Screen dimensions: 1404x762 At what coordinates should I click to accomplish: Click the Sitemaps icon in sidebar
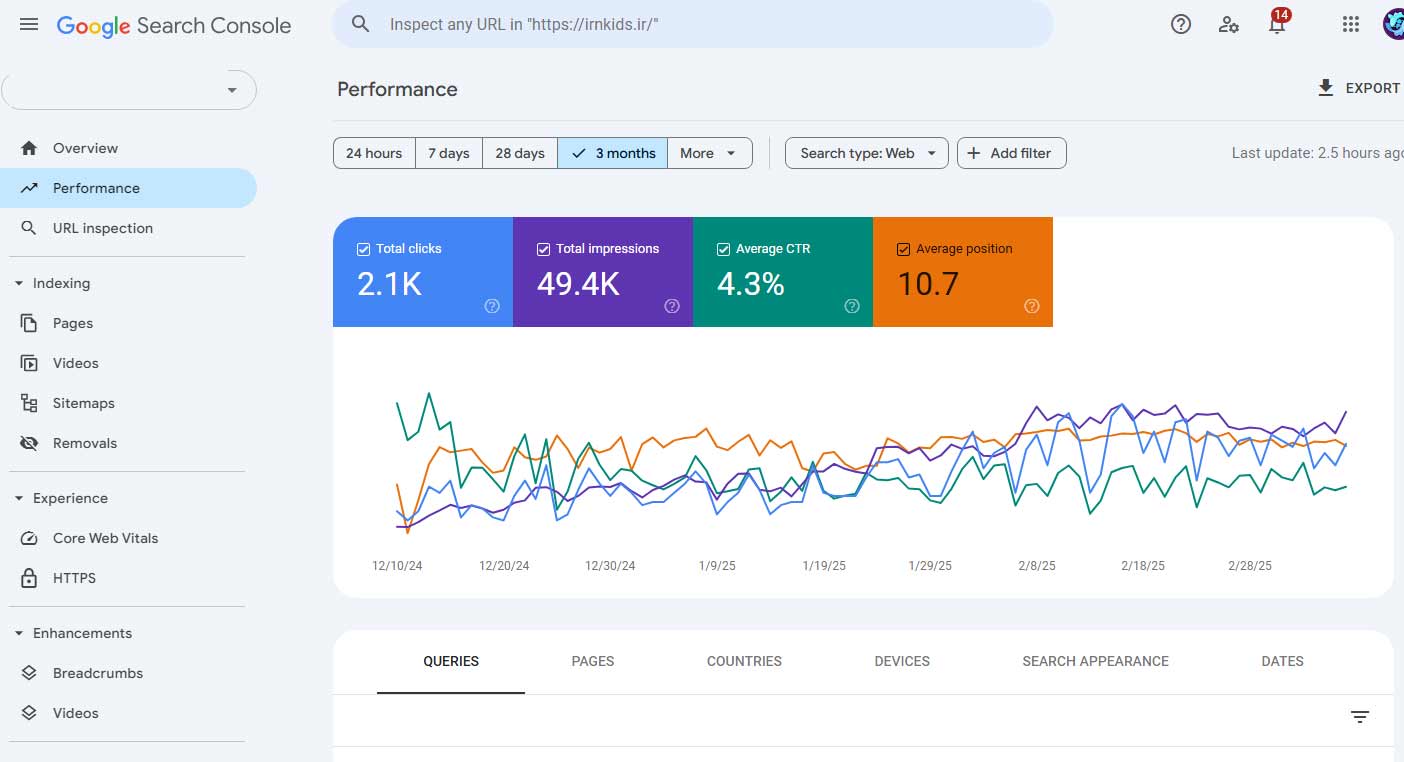click(30, 403)
